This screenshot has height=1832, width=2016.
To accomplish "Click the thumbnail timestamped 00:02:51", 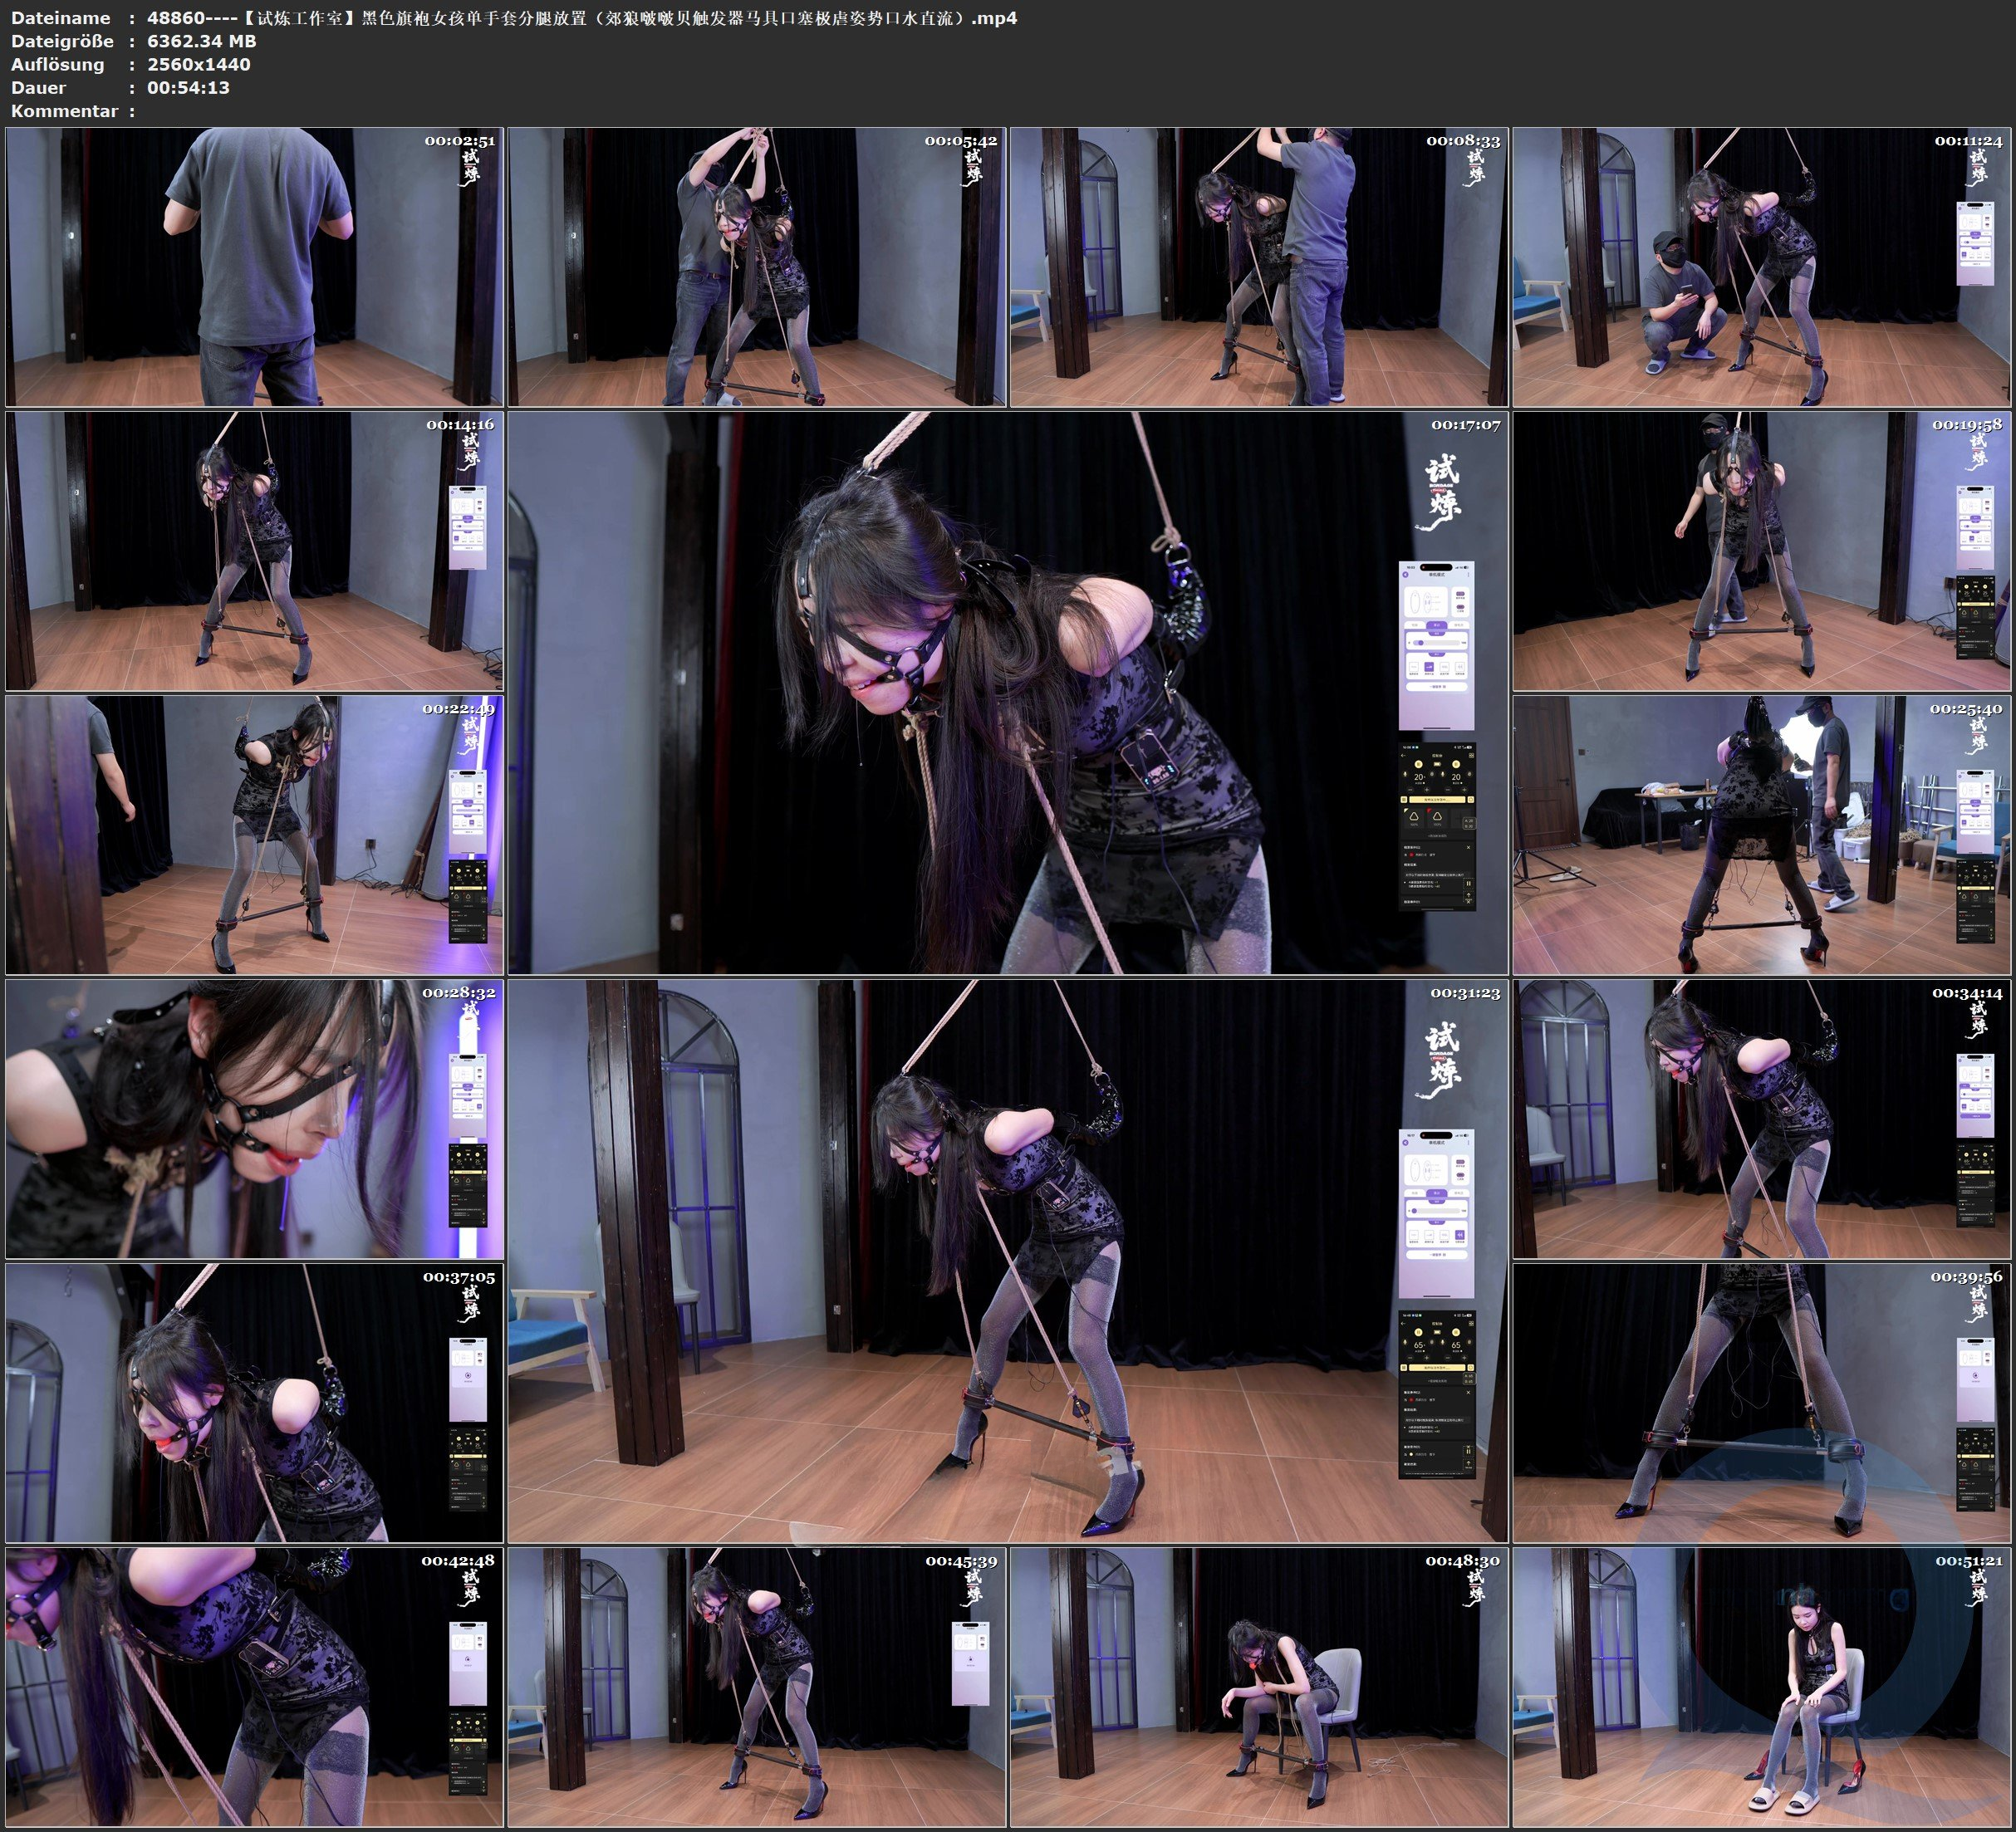I will coord(254,266).
